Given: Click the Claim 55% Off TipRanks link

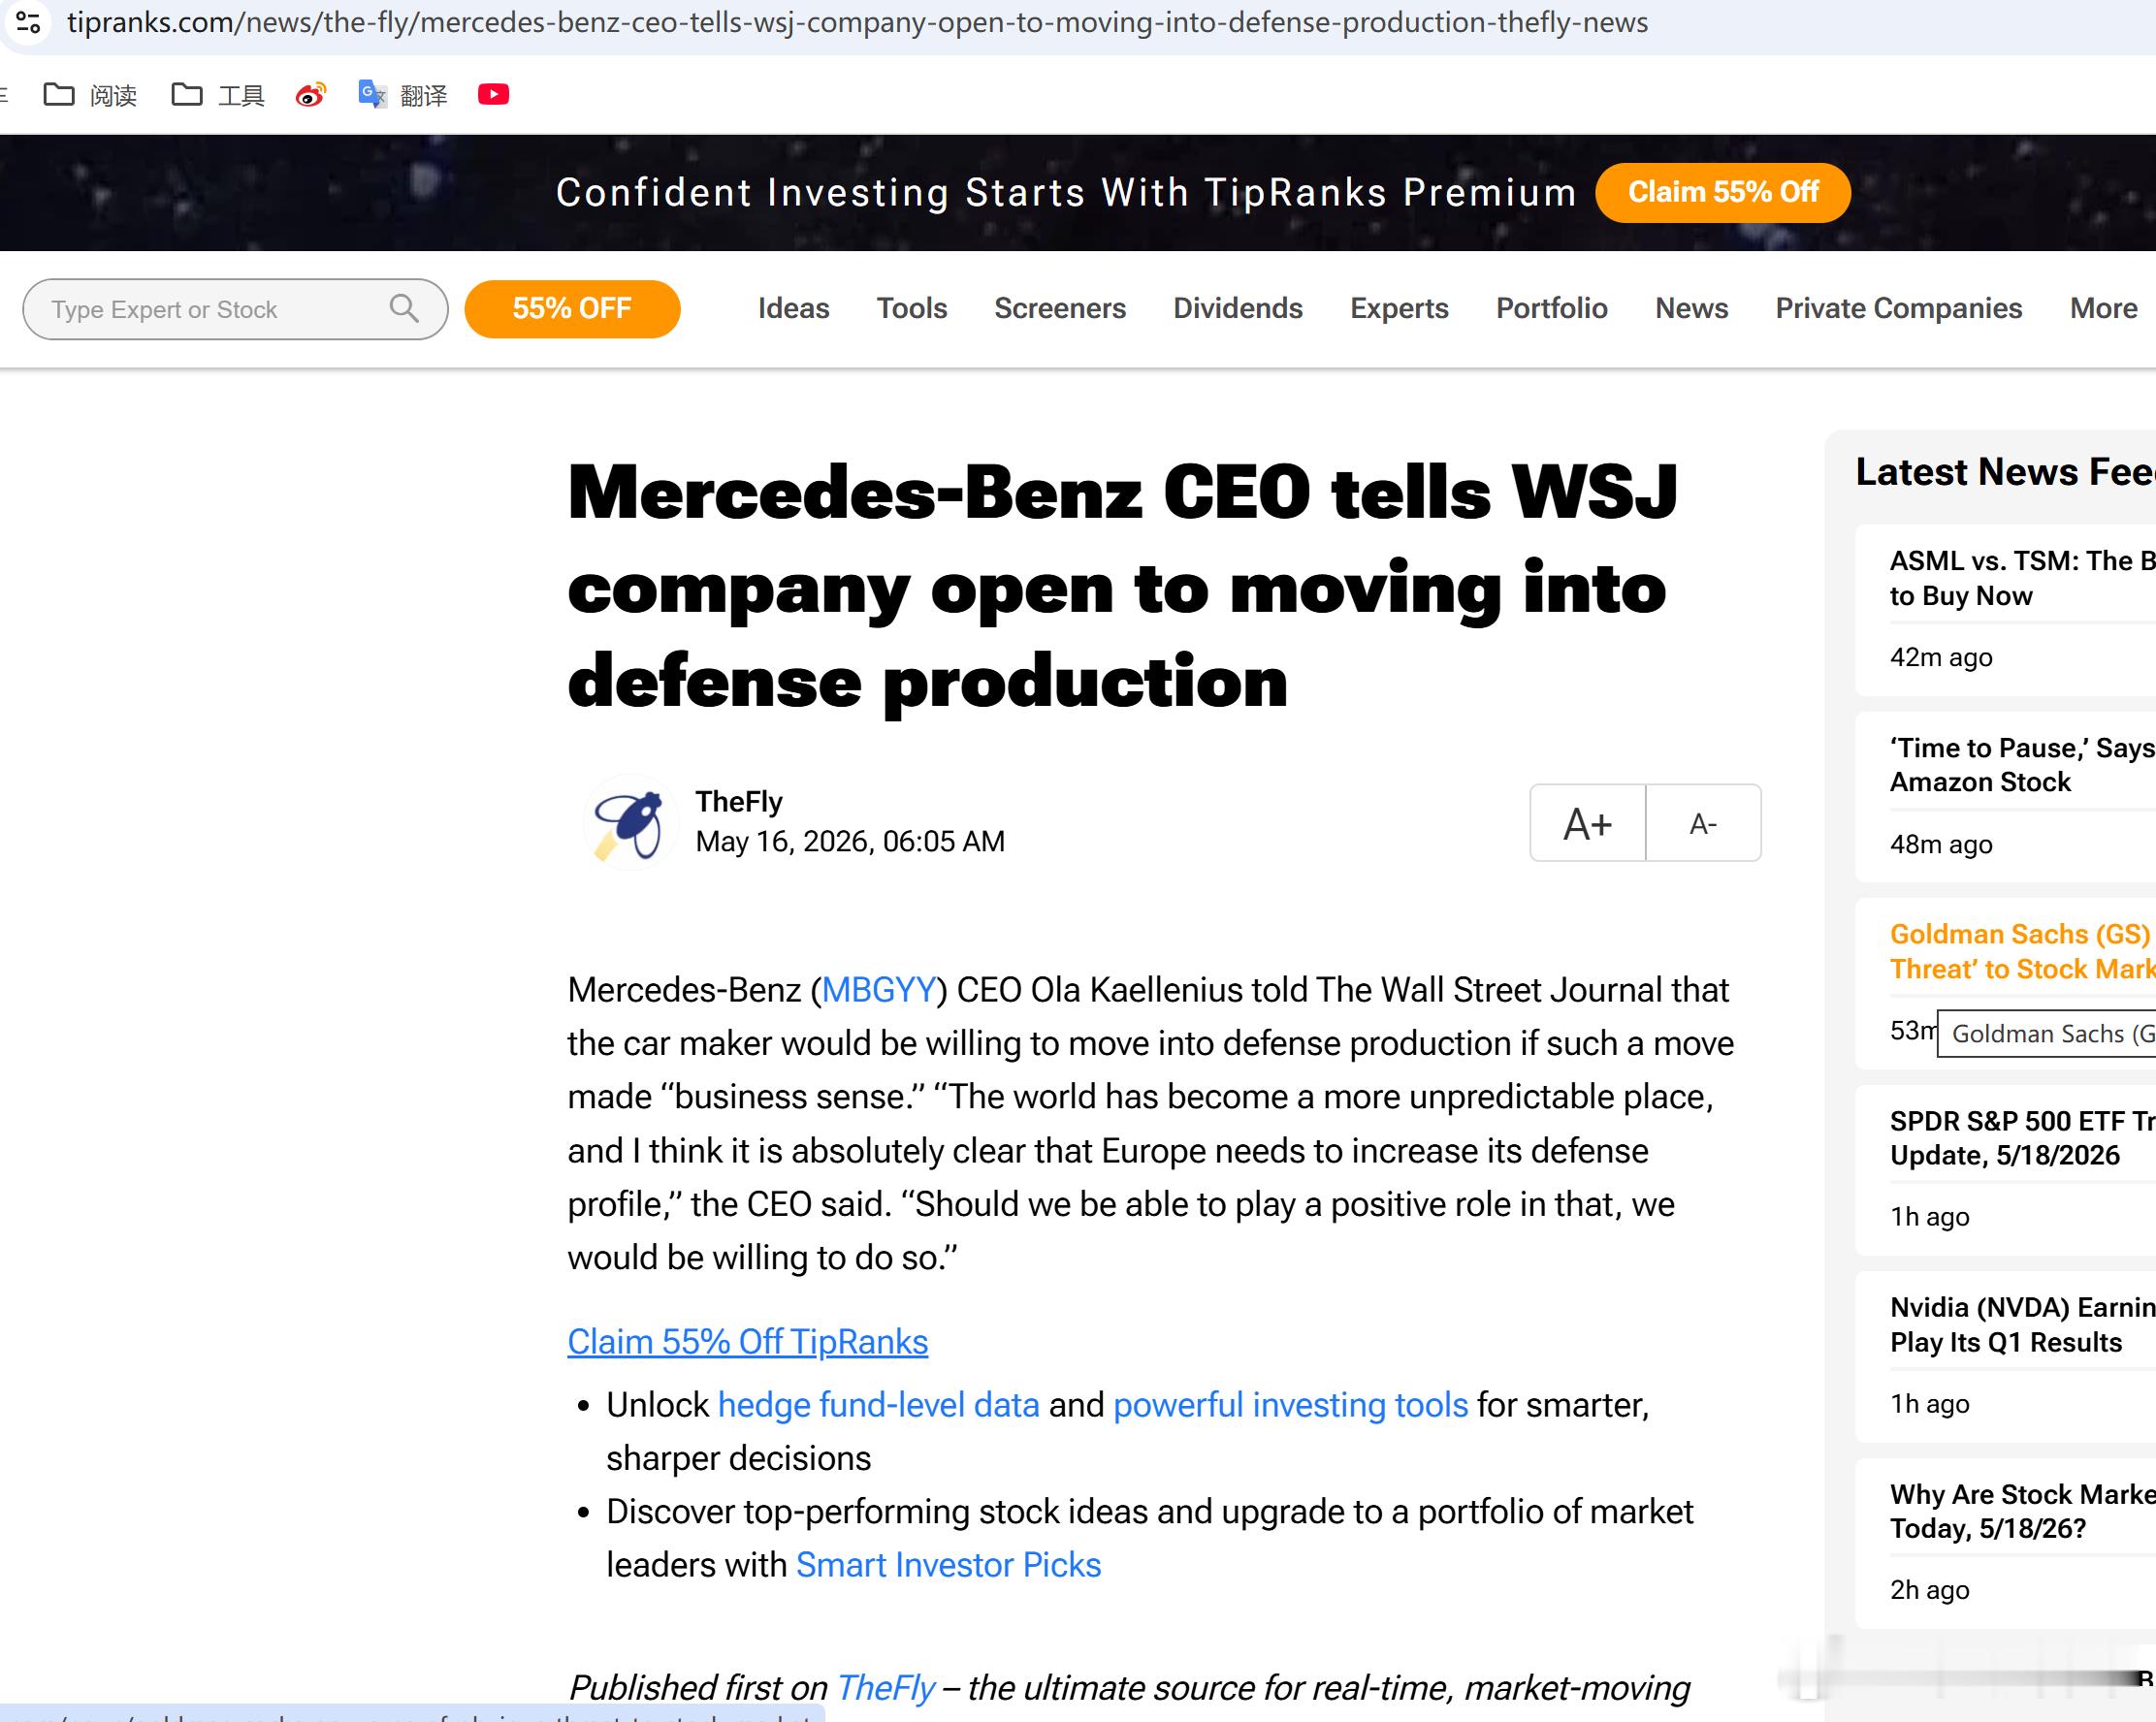Looking at the screenshot, I should 748,1342.
